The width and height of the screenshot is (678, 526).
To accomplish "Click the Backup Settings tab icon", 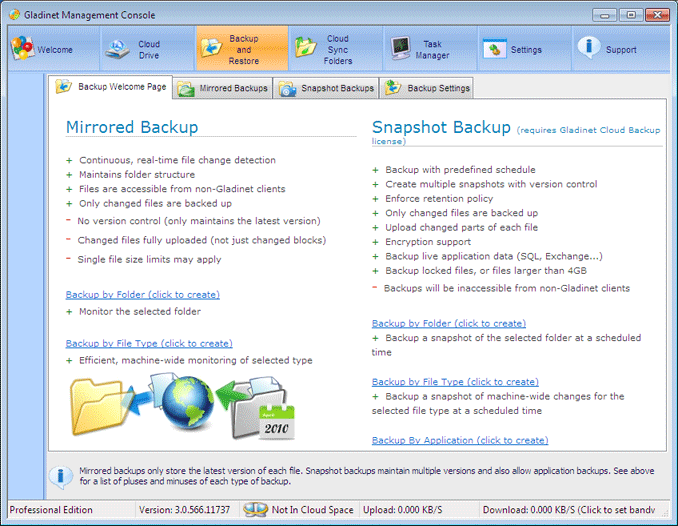I will coord(393,87).
